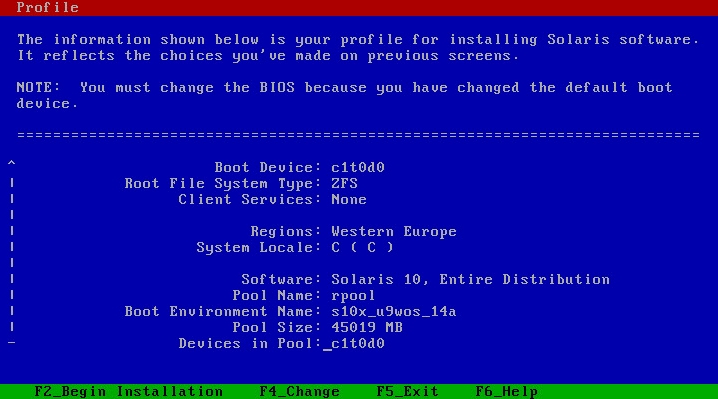This screenshot has height=399, width=718.
Task: Click the Pool Name label
Action: 277,295
